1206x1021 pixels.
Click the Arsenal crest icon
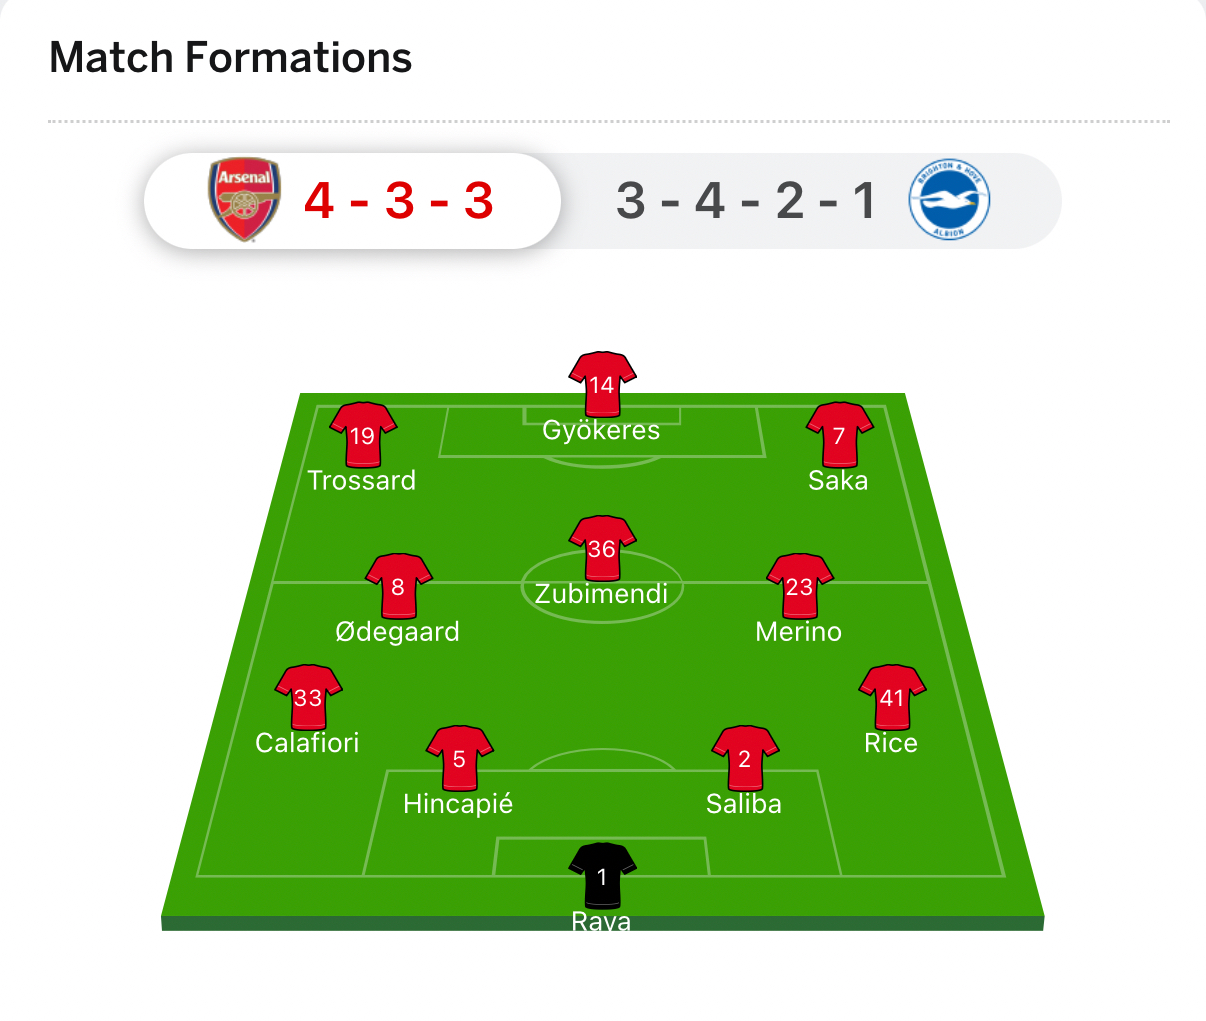244,200
